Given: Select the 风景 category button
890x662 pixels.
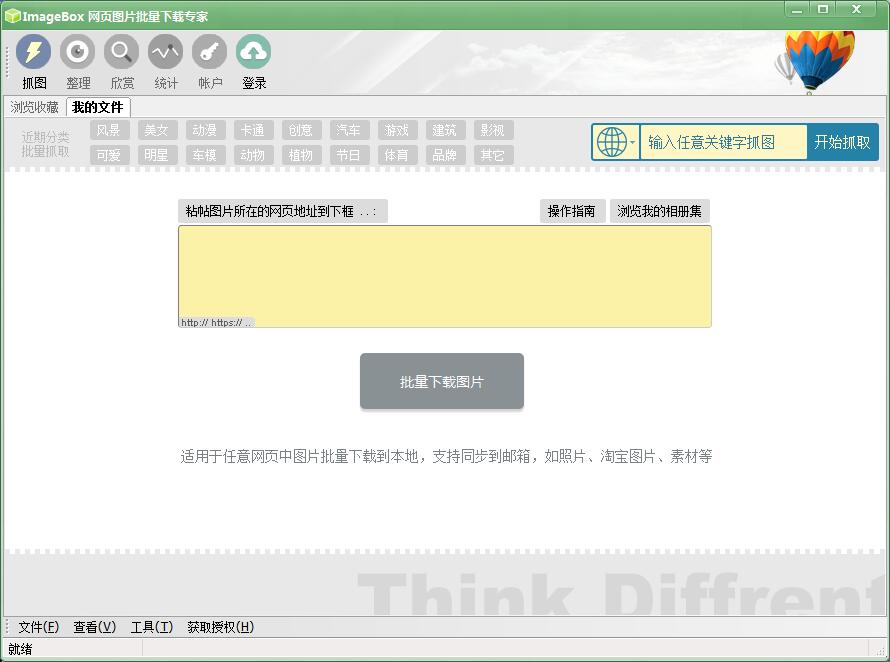Looking at the screenshot, I should (109, 129).
